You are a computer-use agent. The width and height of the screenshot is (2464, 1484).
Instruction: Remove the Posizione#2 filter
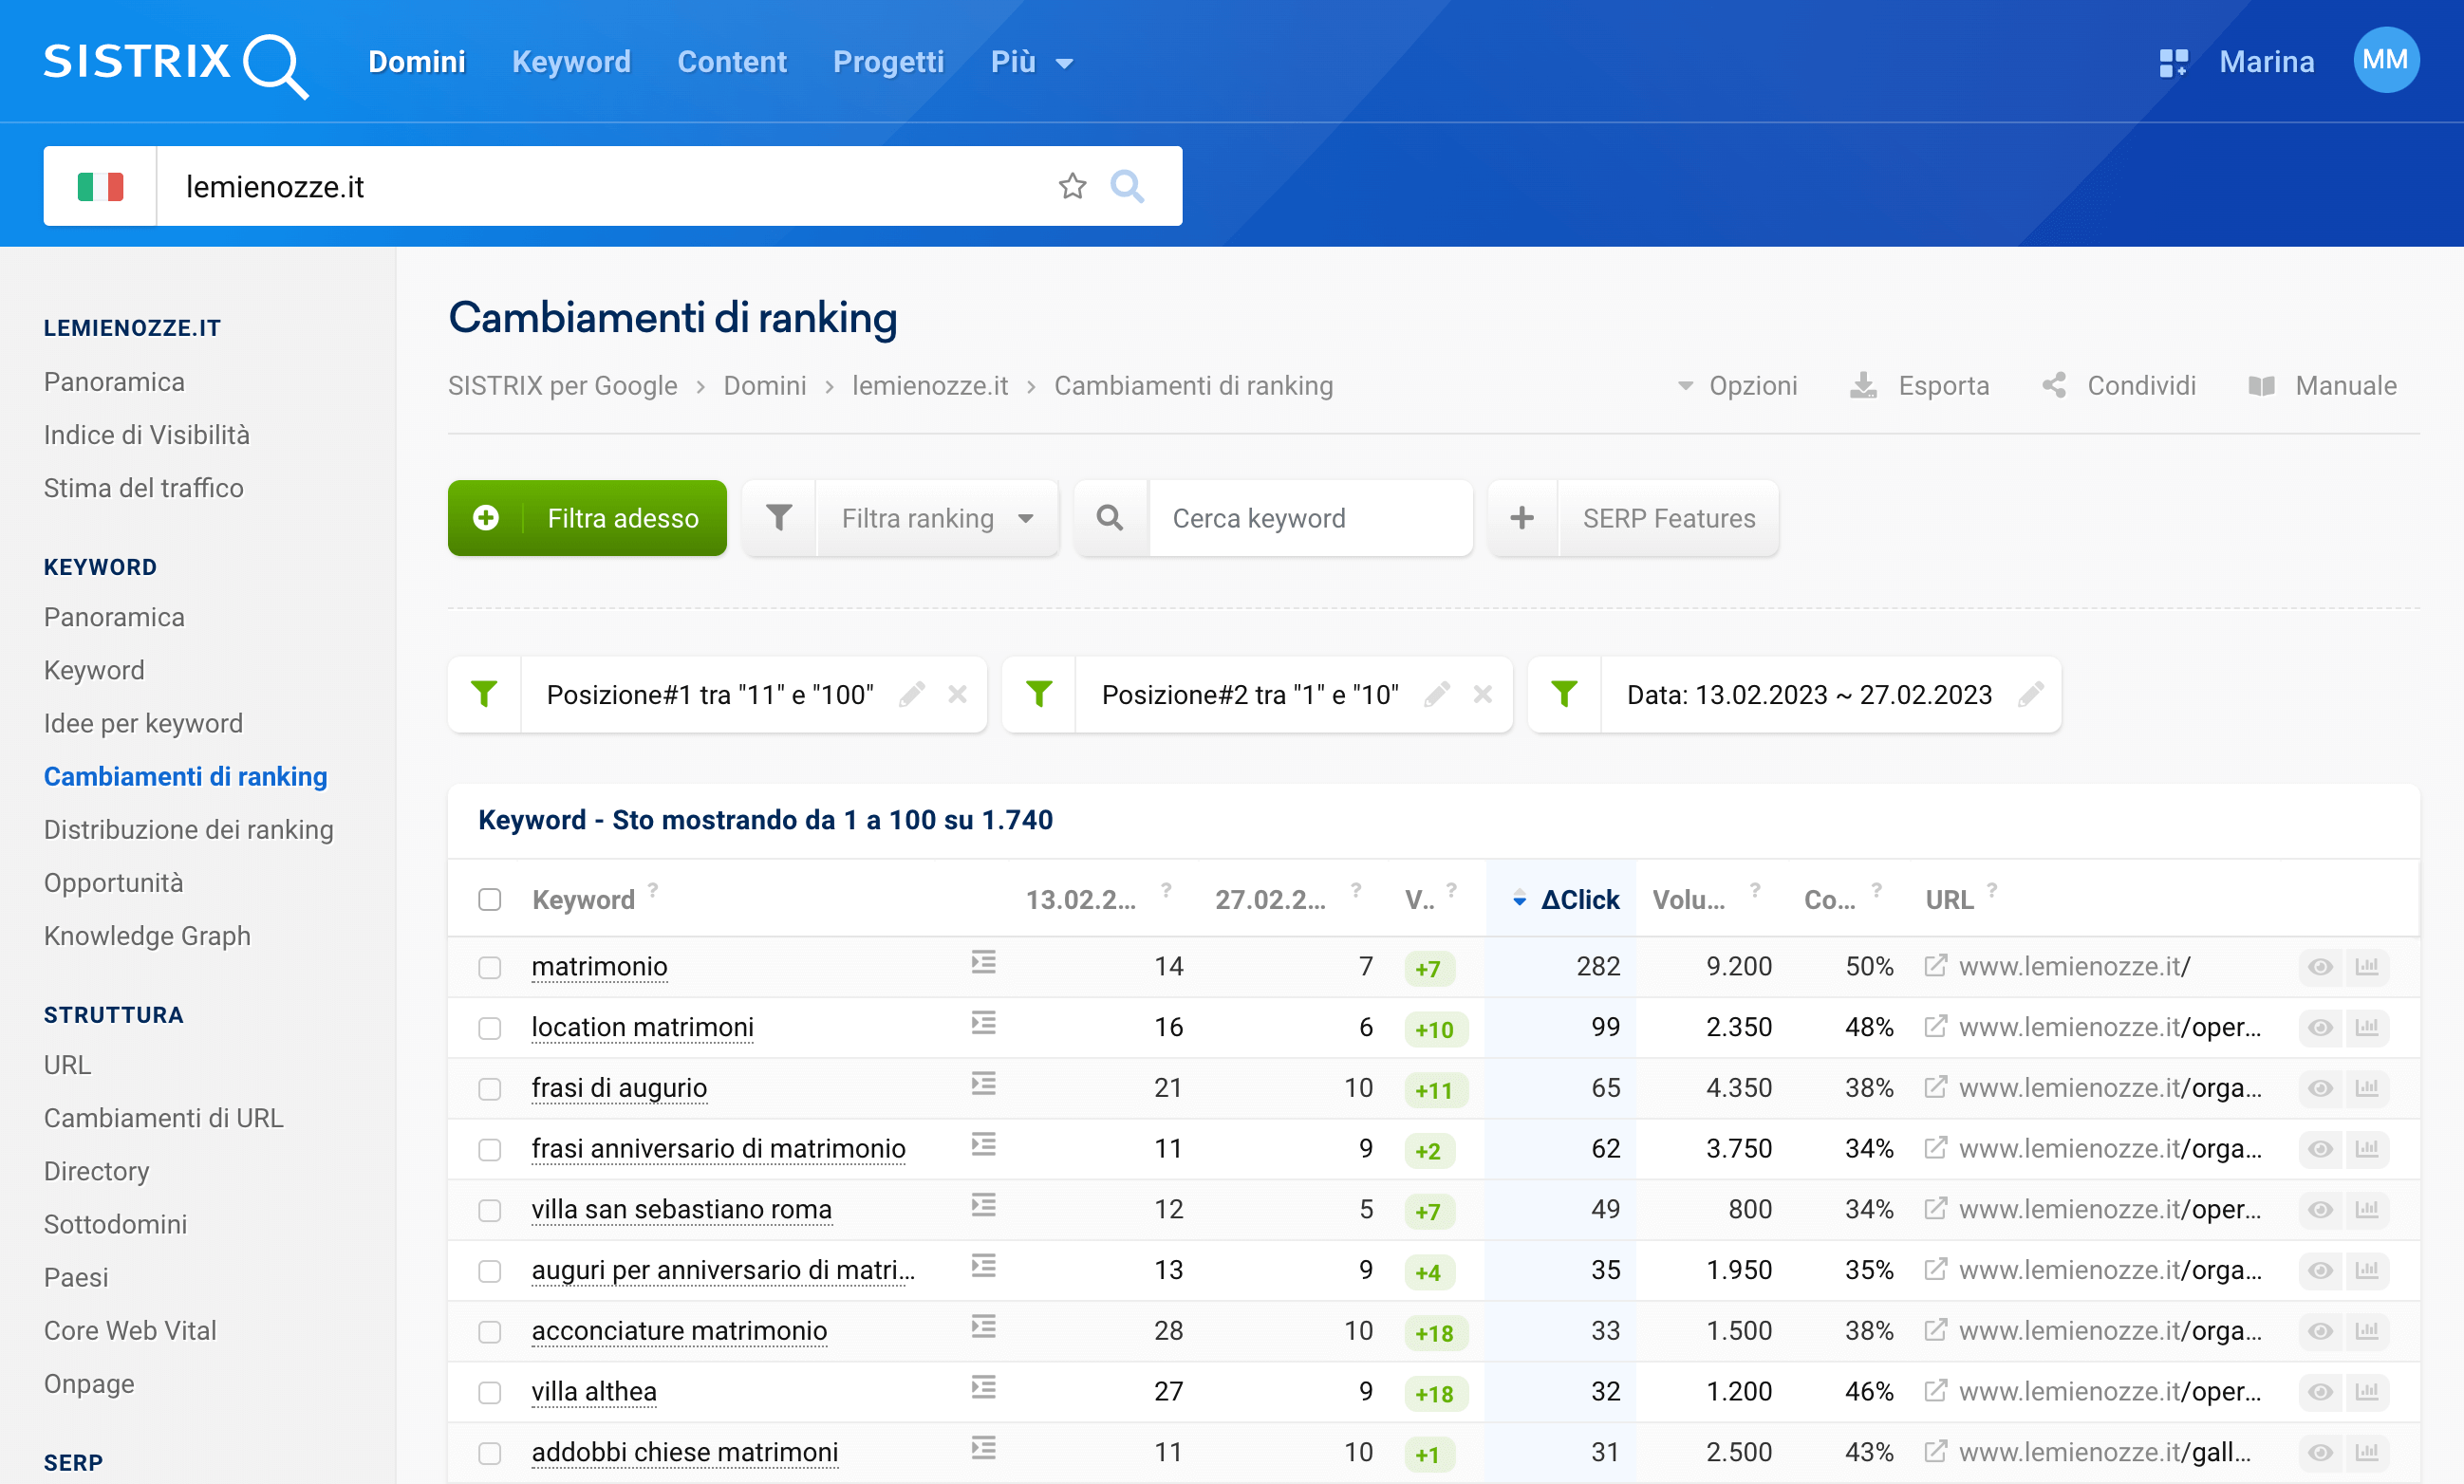tap(1483, 694)
